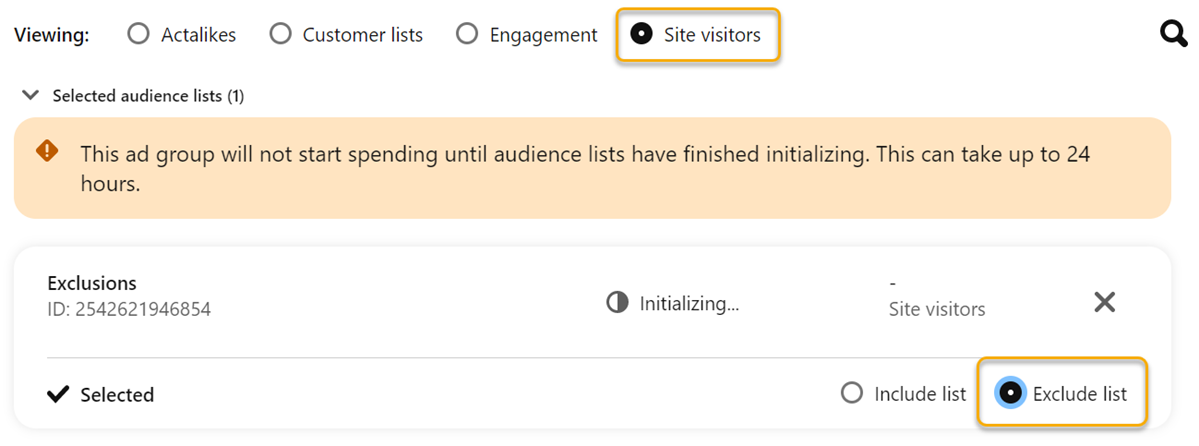
Task: Click the Selected label text
Action: click(x=117, y=395)
